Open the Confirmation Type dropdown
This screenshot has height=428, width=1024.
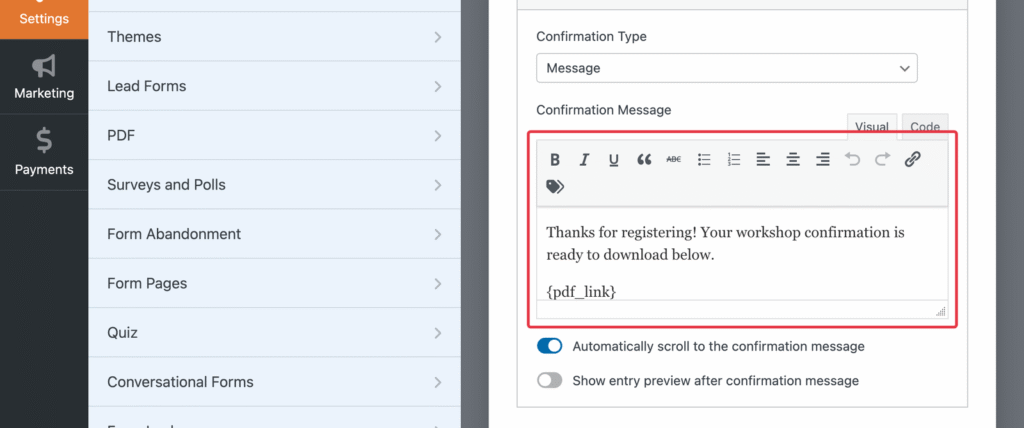(x=726, y=68)
